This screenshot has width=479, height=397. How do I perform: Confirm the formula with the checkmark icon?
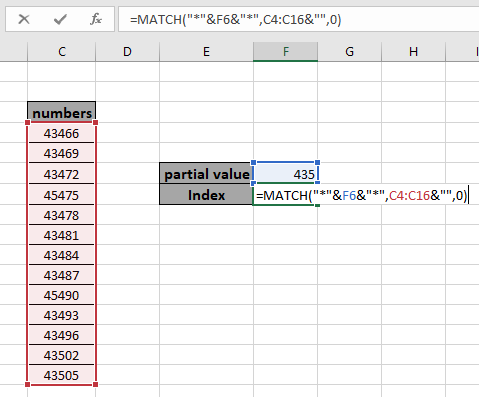(x=60, y=19)
